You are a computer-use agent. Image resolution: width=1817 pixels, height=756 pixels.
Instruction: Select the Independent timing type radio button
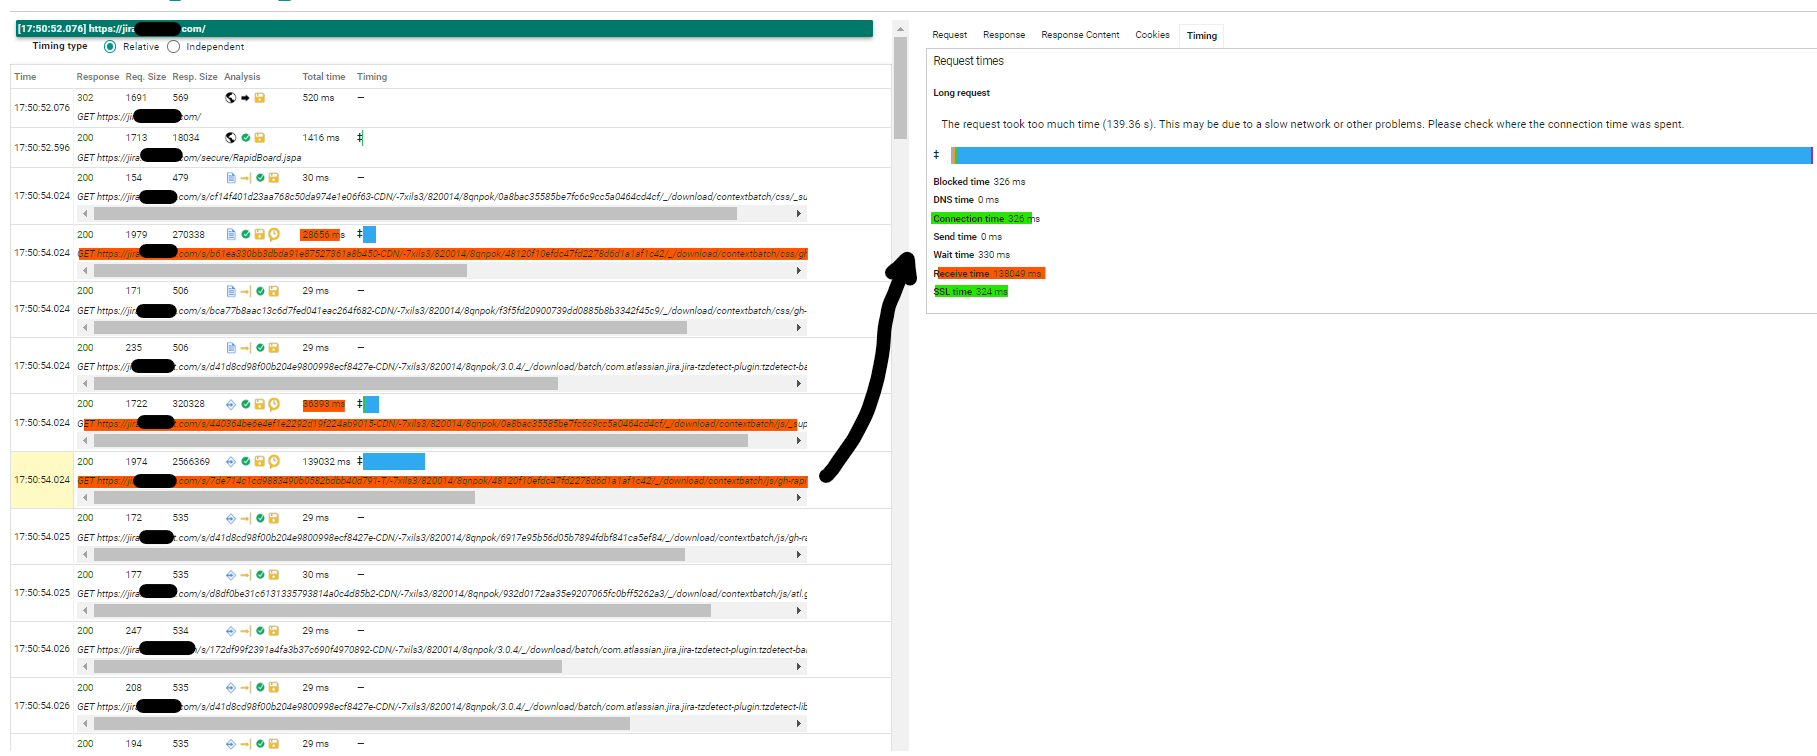pos(174,47)
